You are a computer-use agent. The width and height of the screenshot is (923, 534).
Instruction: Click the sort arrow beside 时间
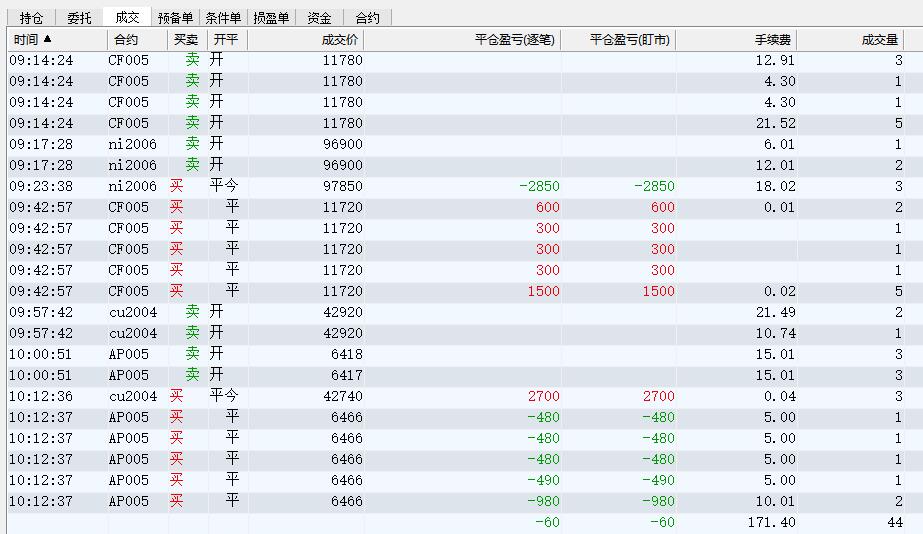[48, 39]
